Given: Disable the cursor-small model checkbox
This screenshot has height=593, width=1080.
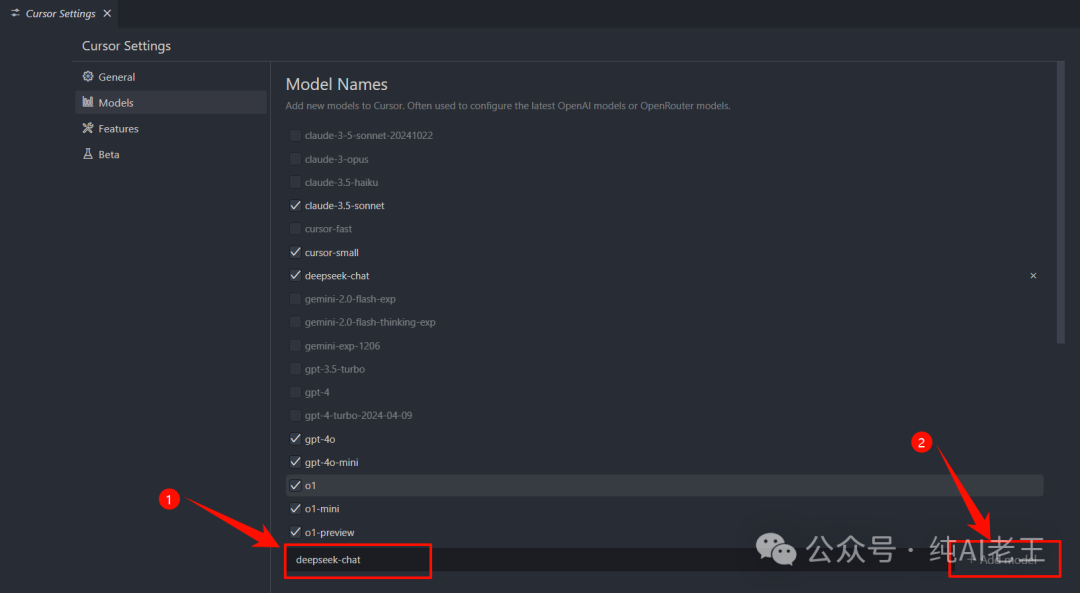Looking at the screenshot, I should tap(295, 253).
